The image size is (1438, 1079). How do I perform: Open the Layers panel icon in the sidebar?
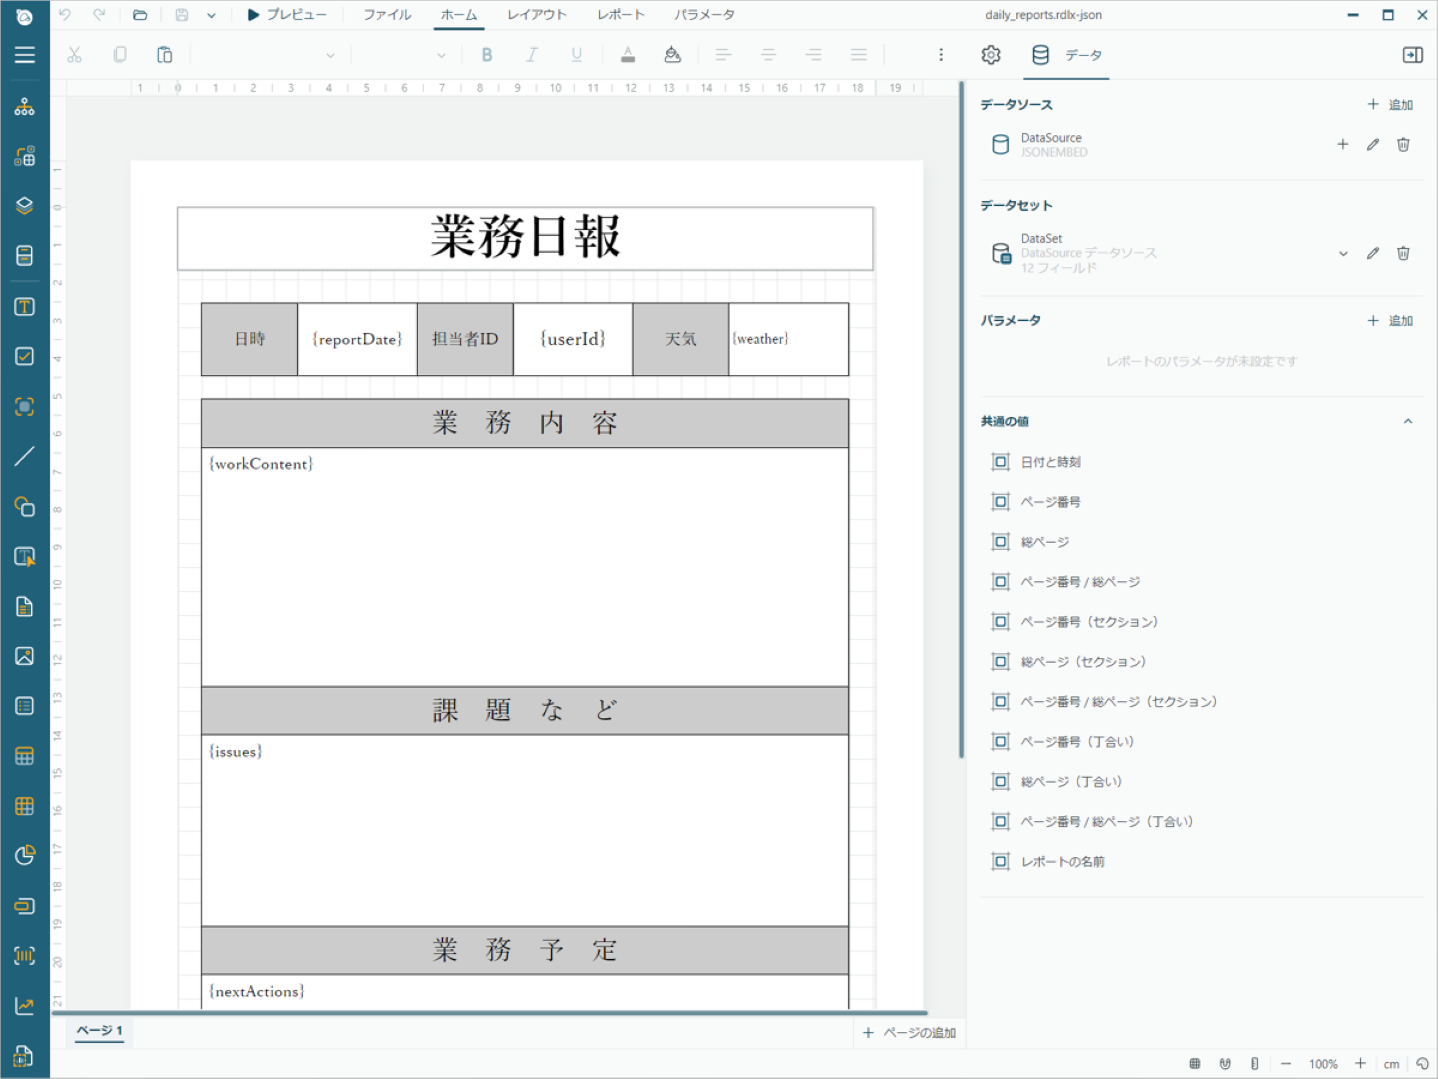tap(24, 206)
